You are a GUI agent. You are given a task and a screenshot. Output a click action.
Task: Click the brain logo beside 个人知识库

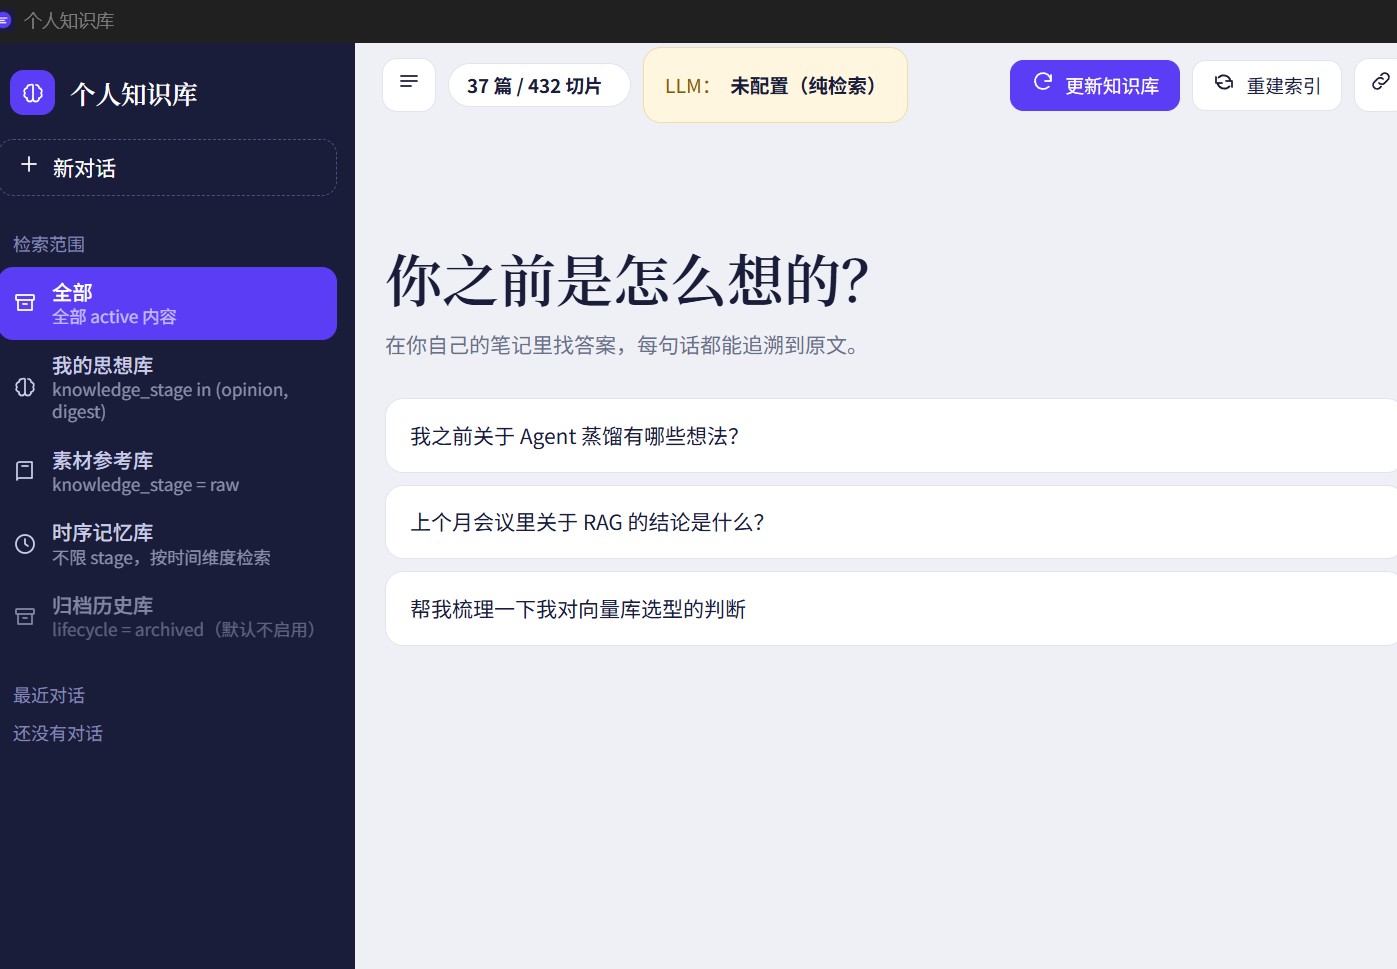tap(32, 93)
